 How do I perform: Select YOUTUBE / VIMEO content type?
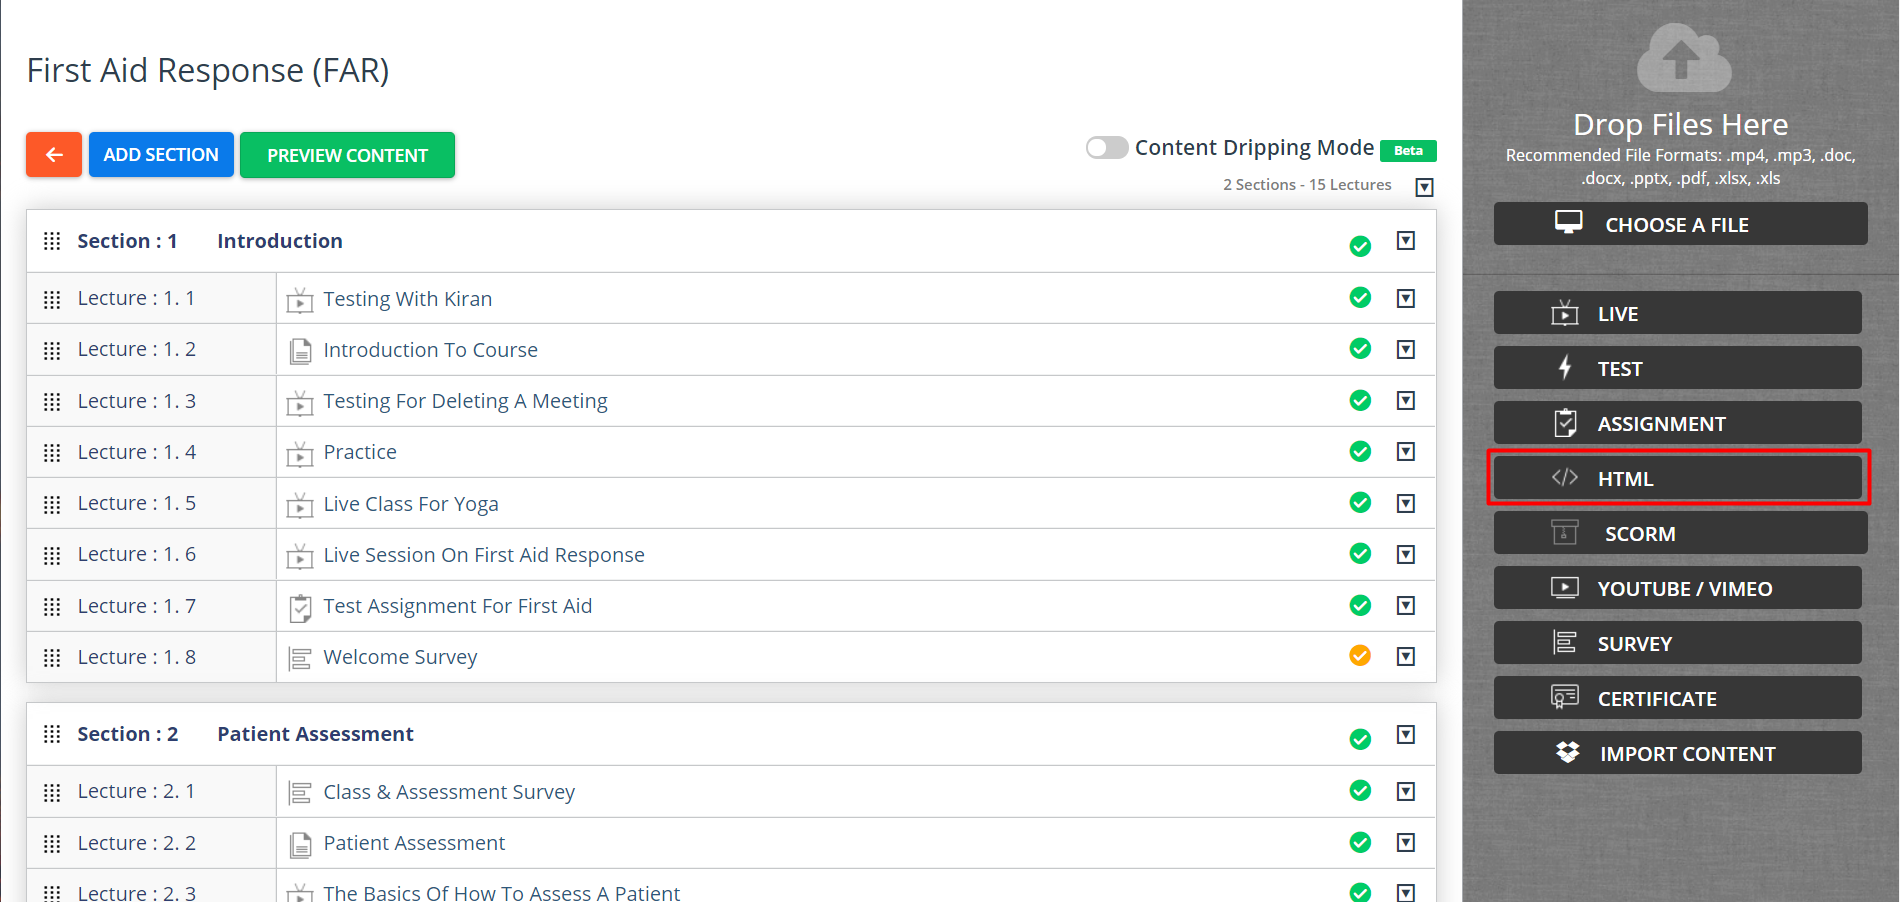(1677, 589)
